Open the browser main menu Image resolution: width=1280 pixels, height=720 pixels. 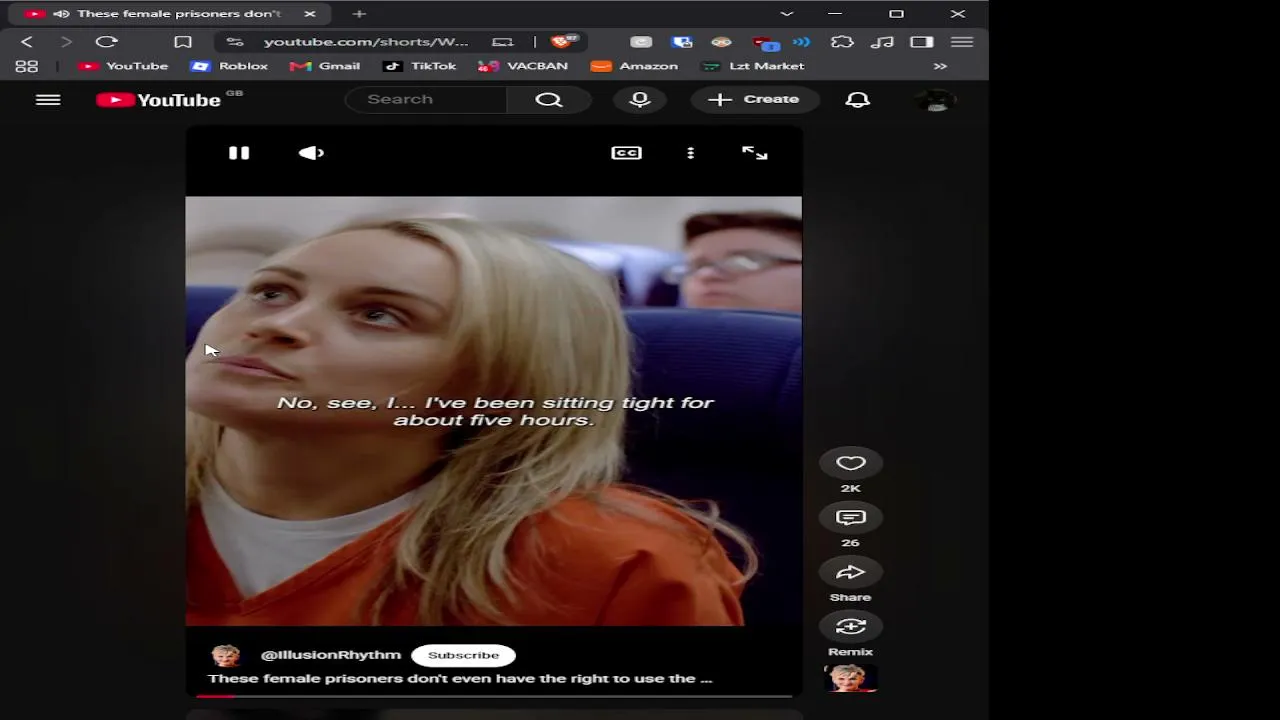tap(962, 42)
